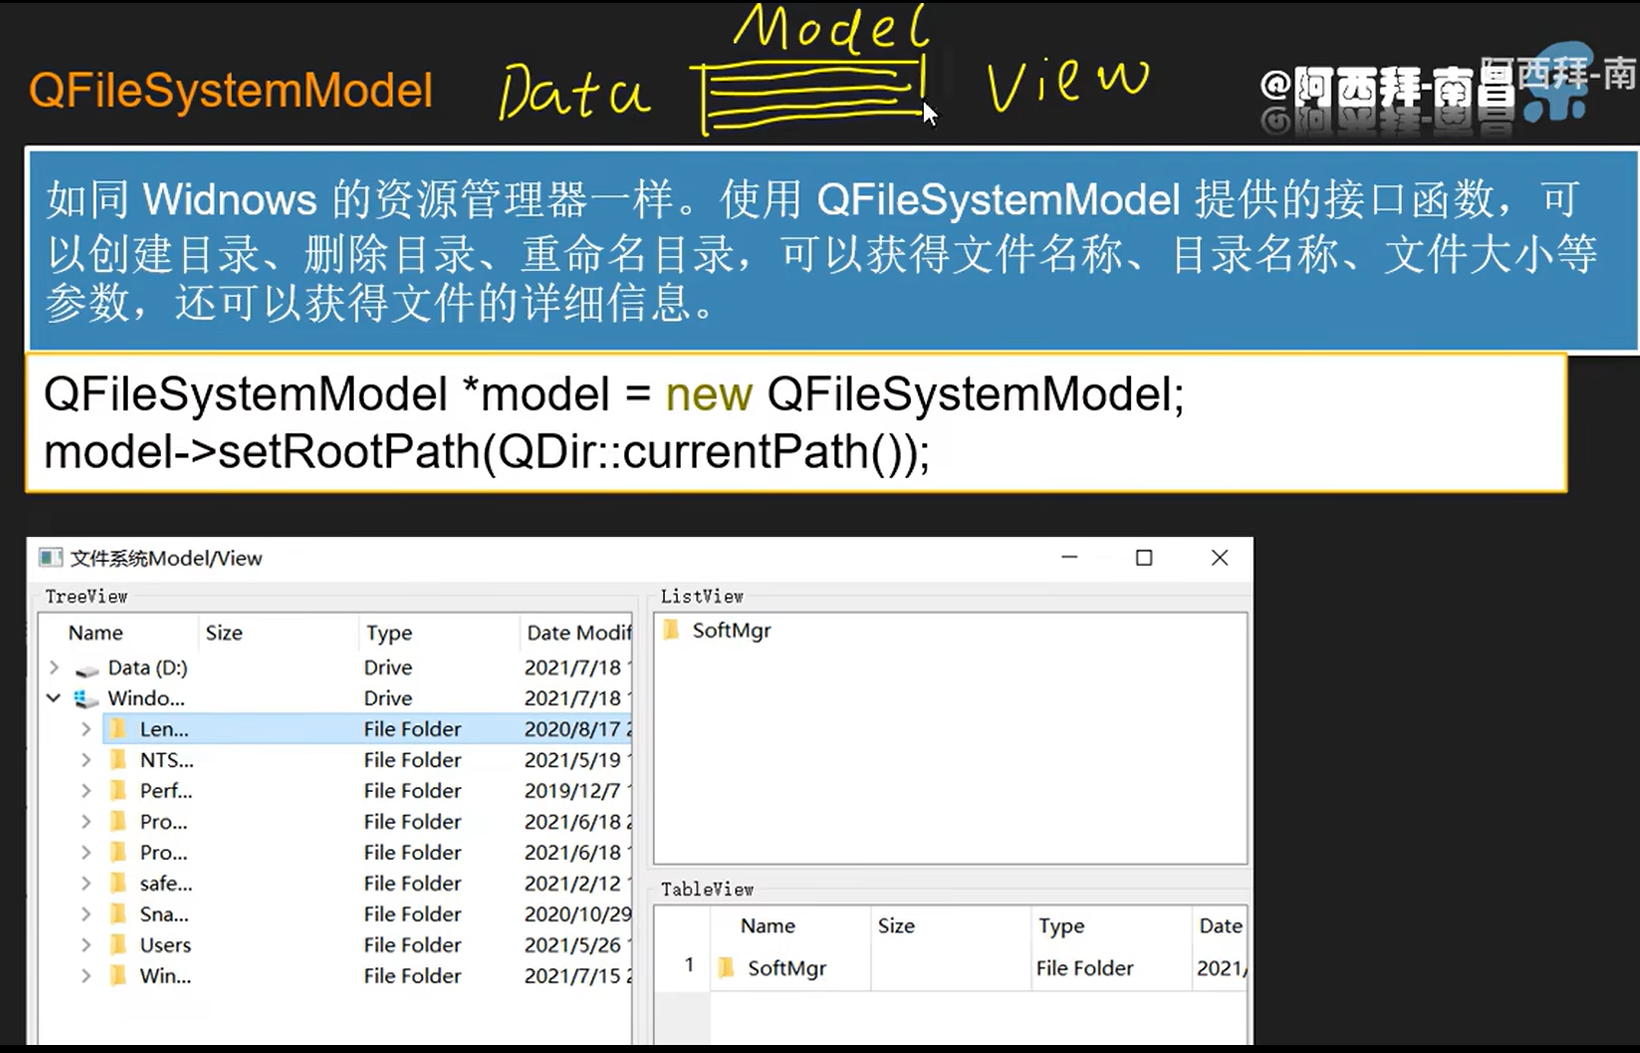Click the folder icon beside safe...
Image resolution: width=1640 pixels, height=1053 pixels.
pos(118,883)
